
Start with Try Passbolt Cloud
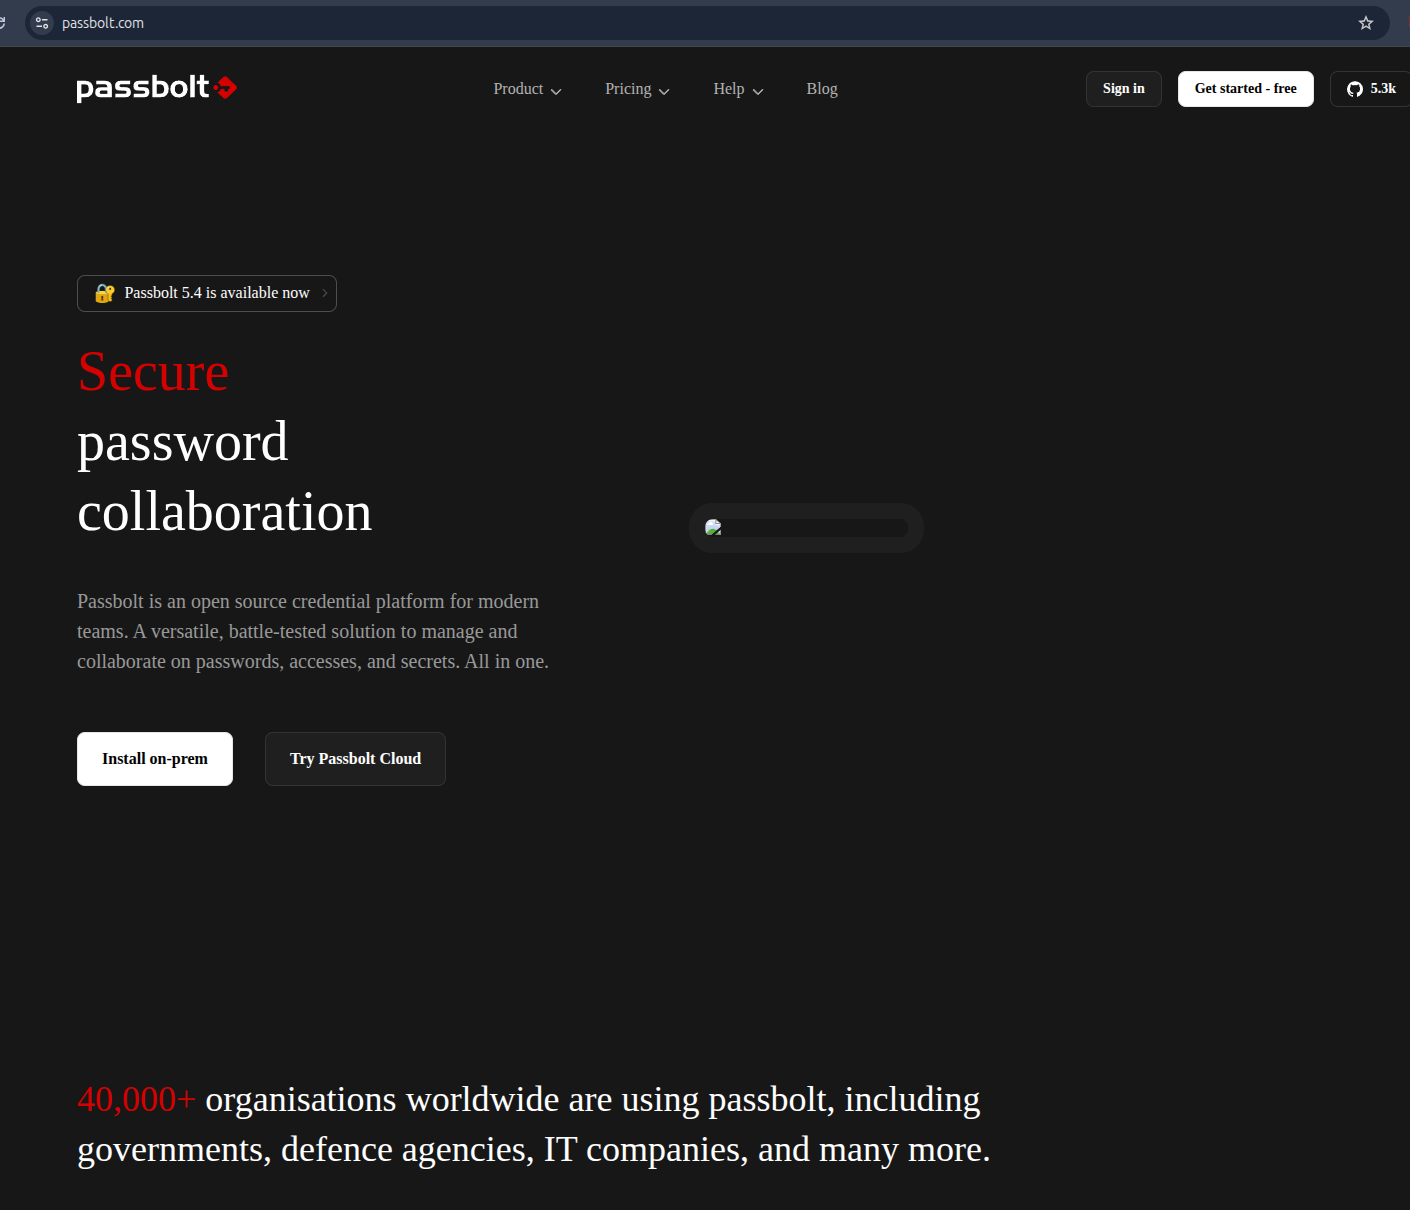(355, 759)
